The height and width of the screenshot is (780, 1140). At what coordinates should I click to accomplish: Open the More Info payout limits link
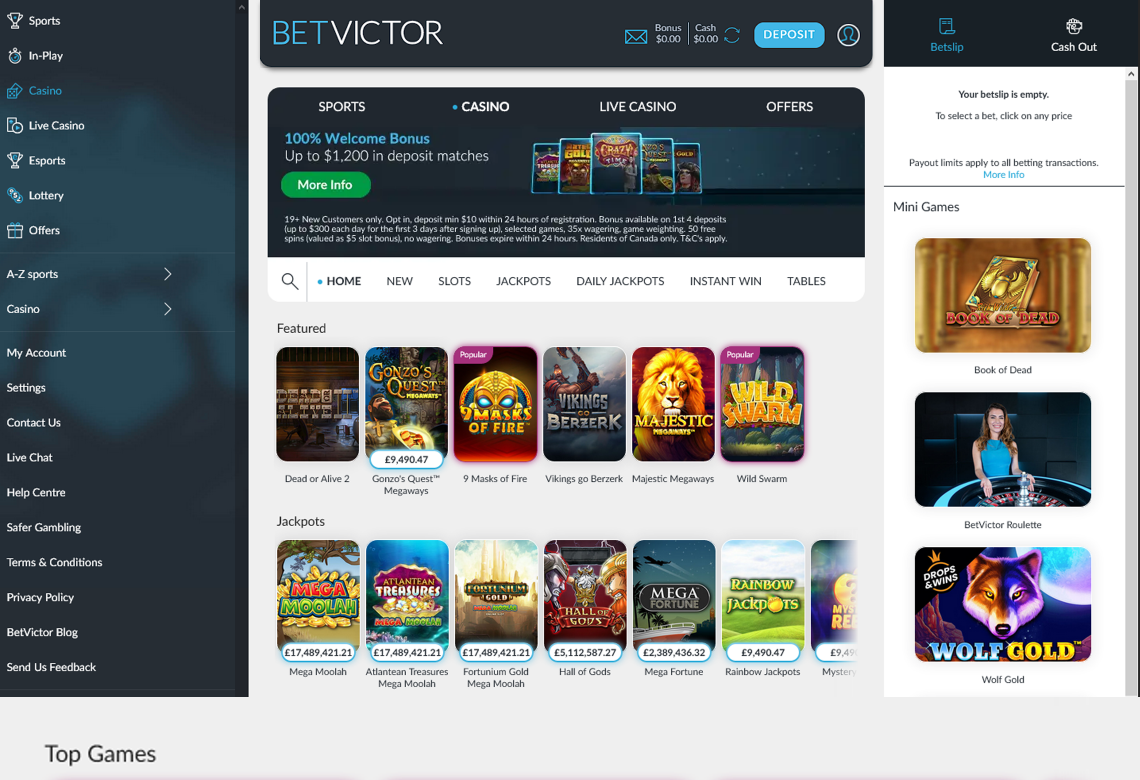[x=1003, y=174]
